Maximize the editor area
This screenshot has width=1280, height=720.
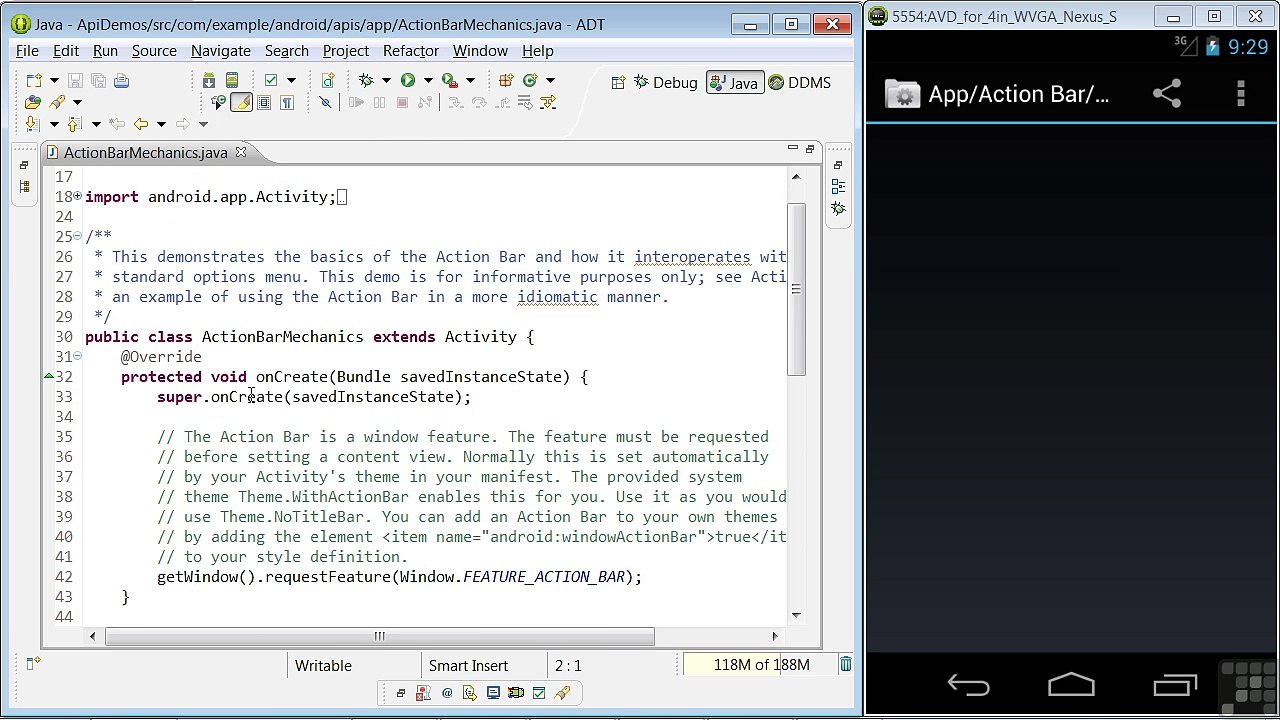(811, 149)
